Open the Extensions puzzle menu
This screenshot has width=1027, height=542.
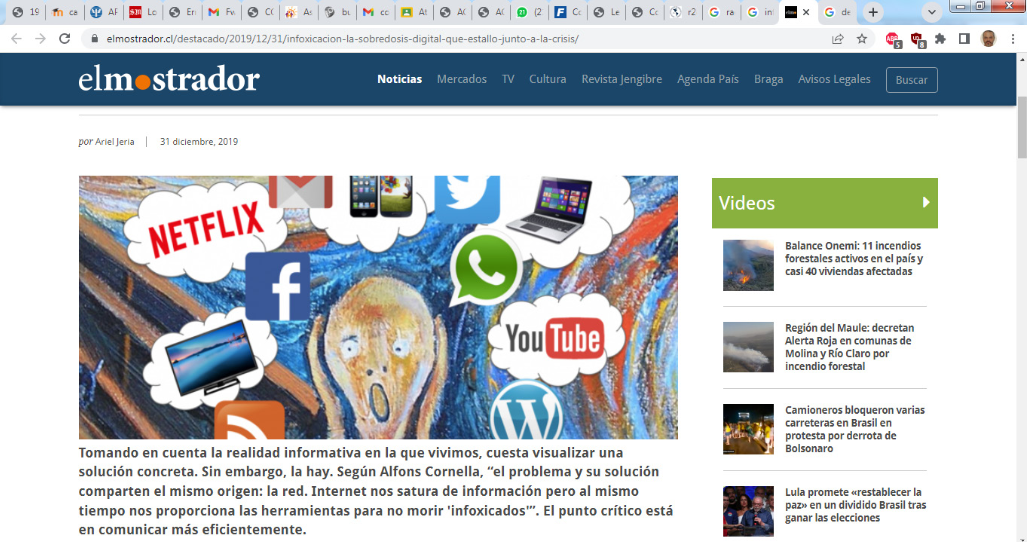pyautogui.click(x=940, y=39)
